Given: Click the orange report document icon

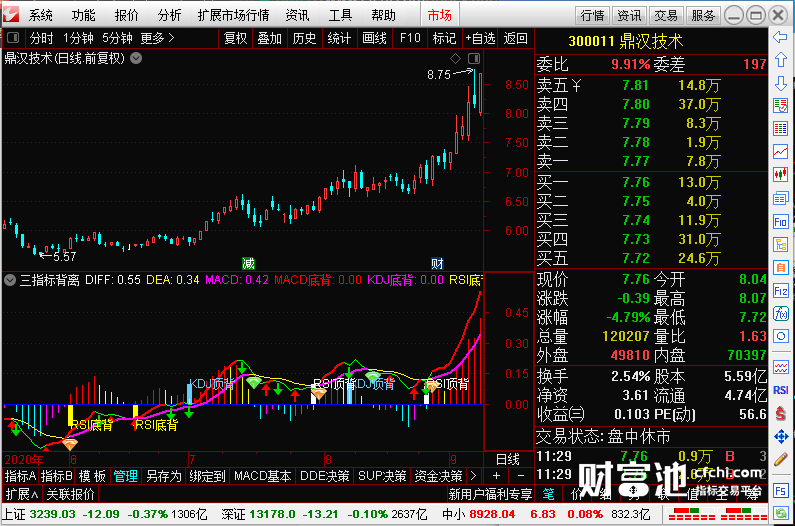Looking at the screenshot, I should click(780, 267).
